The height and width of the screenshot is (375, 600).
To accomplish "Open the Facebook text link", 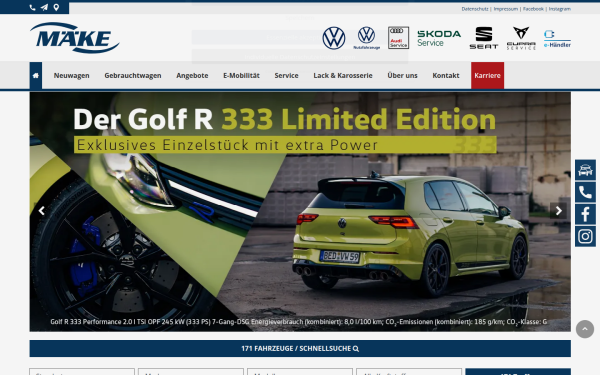I will [x=533, y=9].
